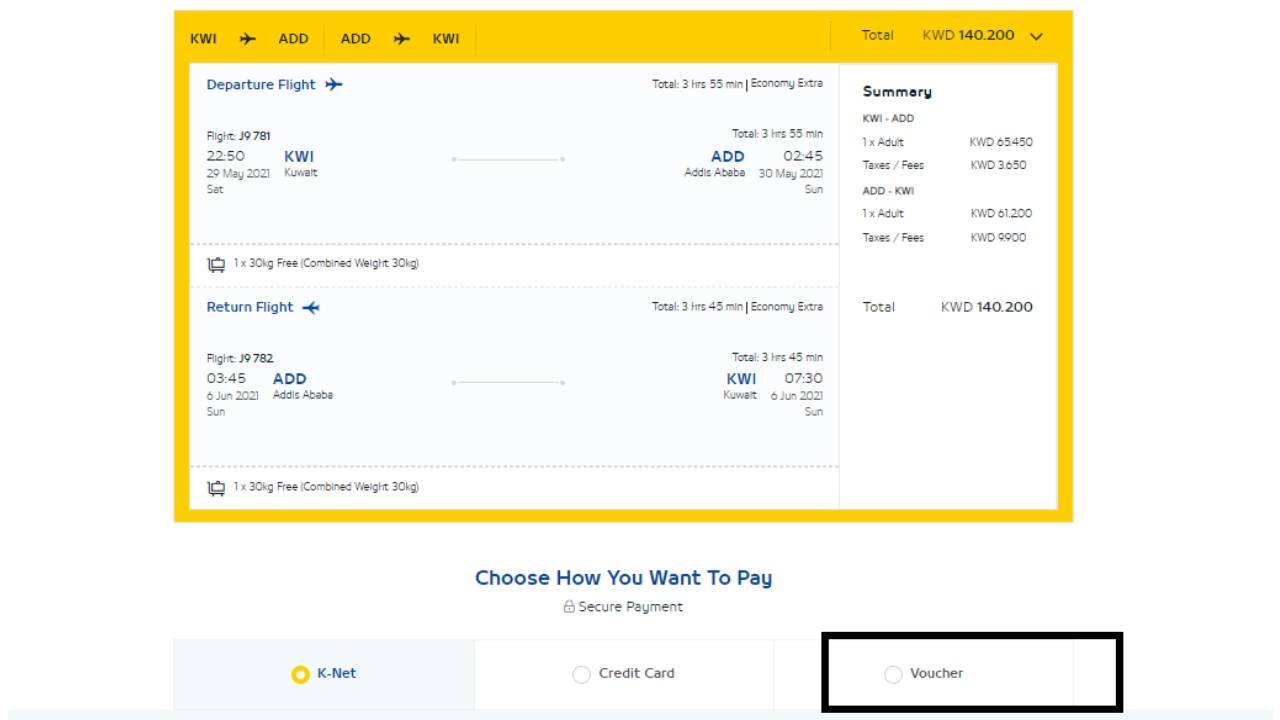Click the Secure Payment text
Screen dimensions: 1280x720
coord(630,607)
